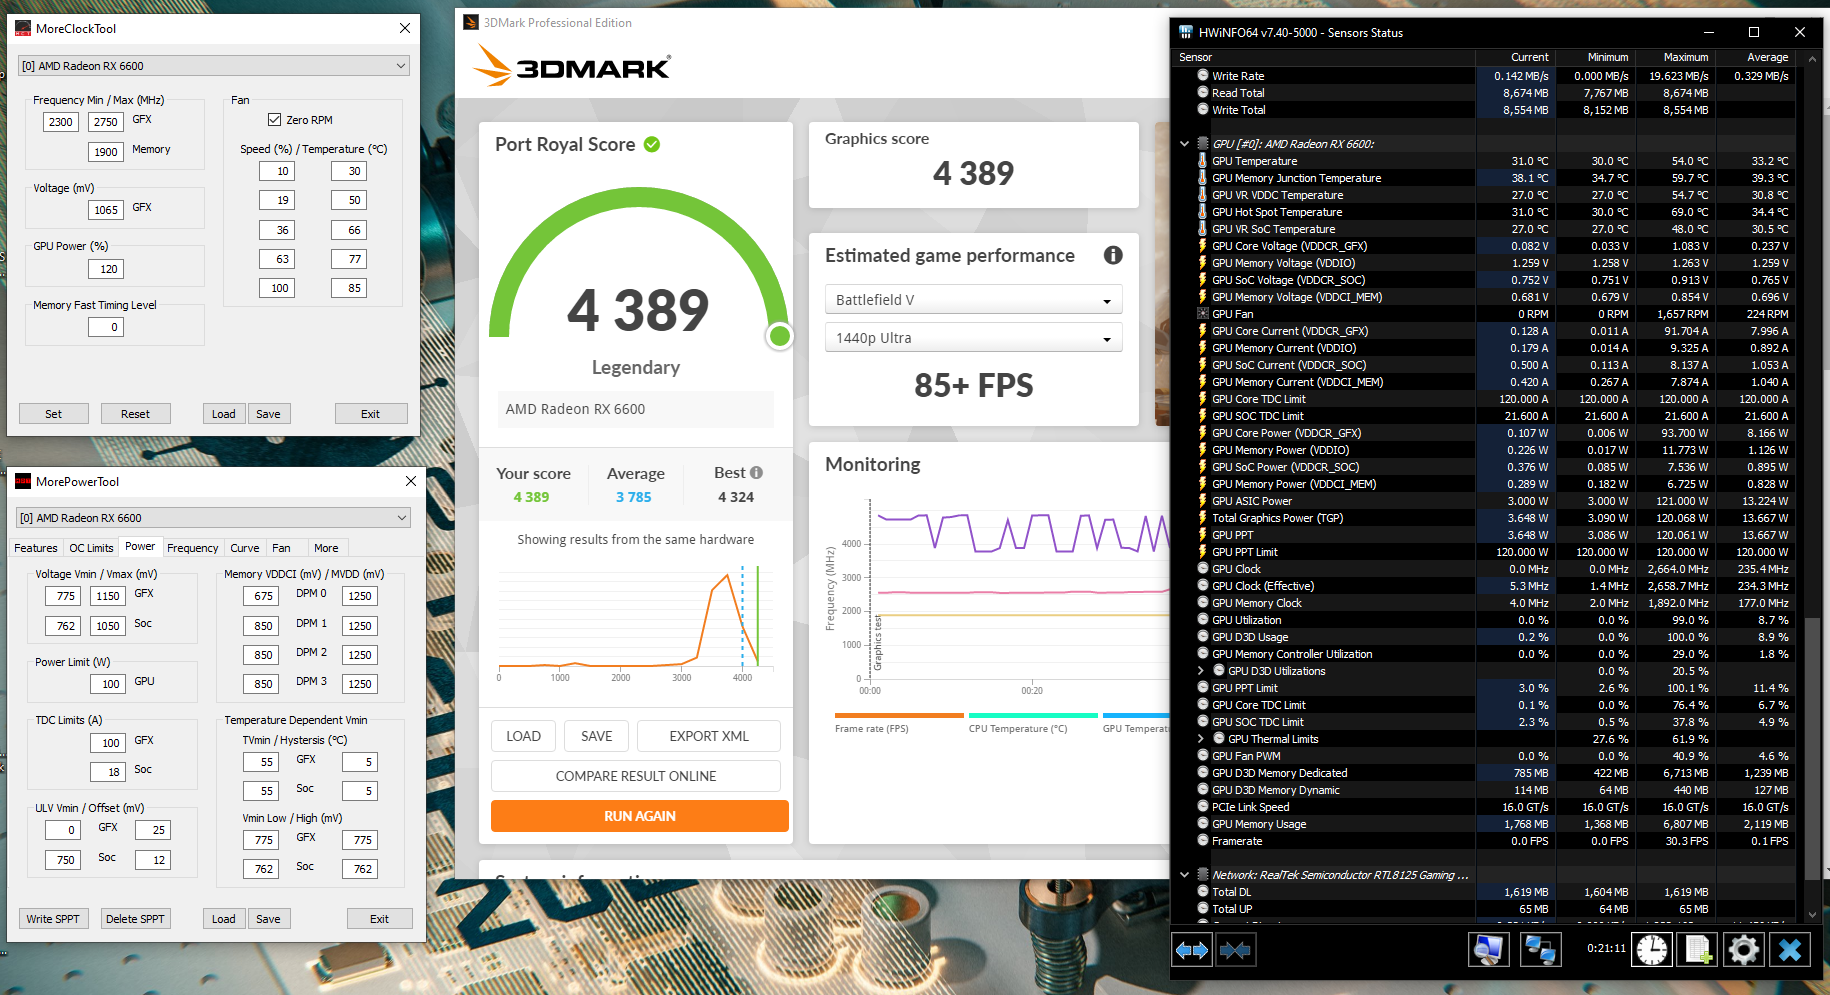Click COMPARE RESULT ONLINE button

(636, 776)
